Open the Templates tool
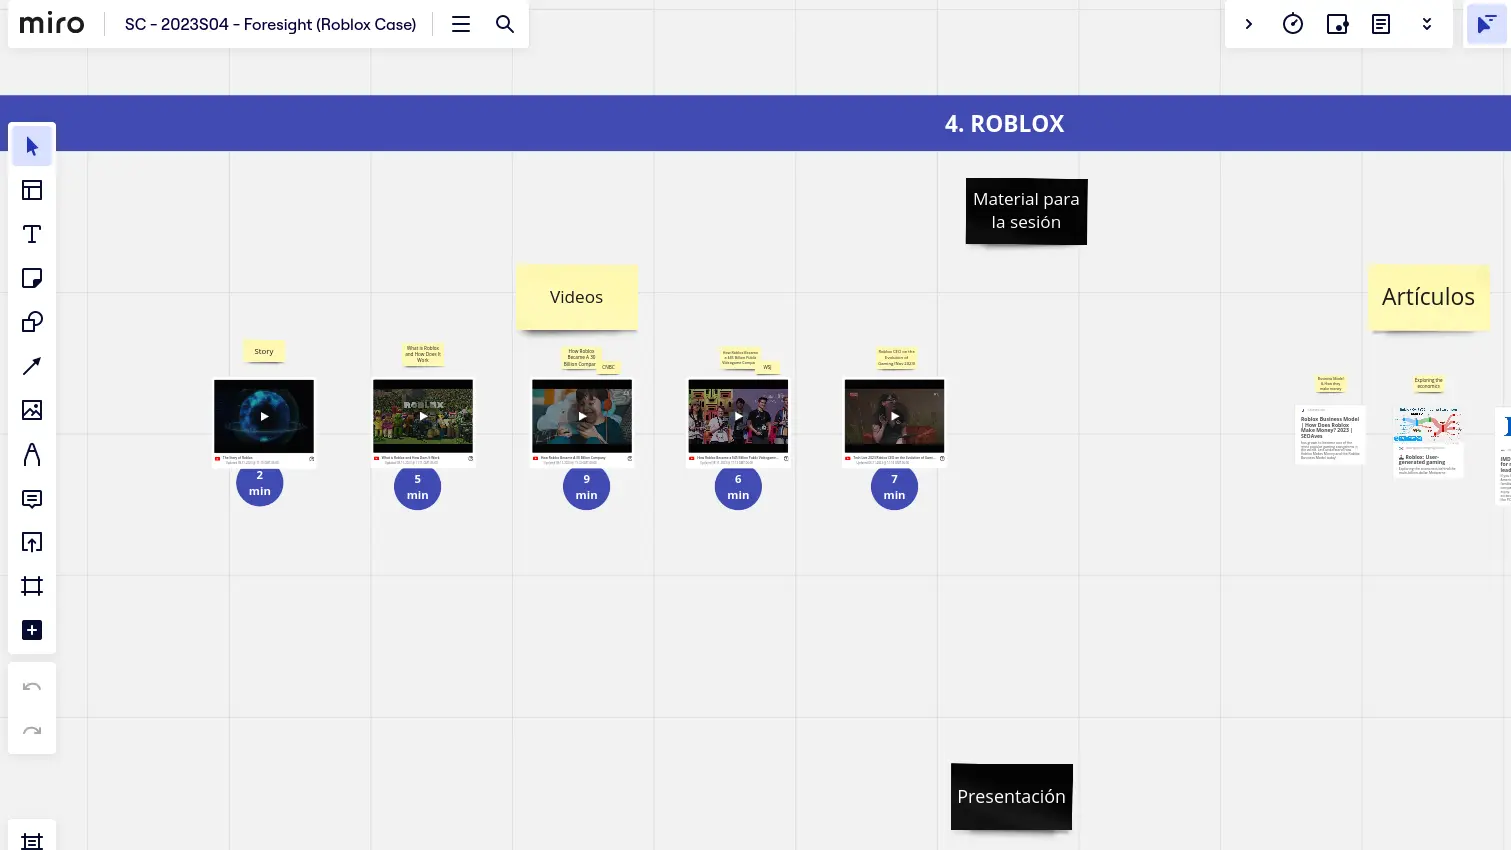This screenshot has height=850, width=1511. [32, 190]
